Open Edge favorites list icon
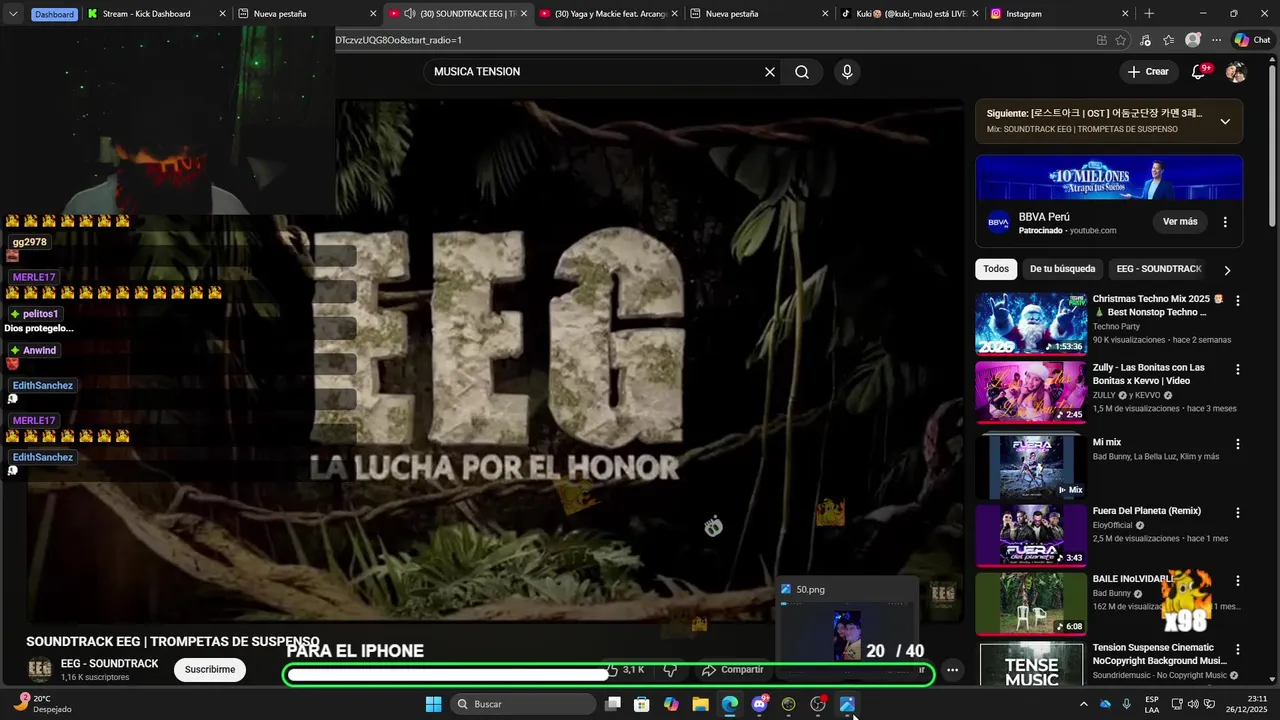Image resolution: width=1280 pixels, height=720 pixels. click(1169, 40)
